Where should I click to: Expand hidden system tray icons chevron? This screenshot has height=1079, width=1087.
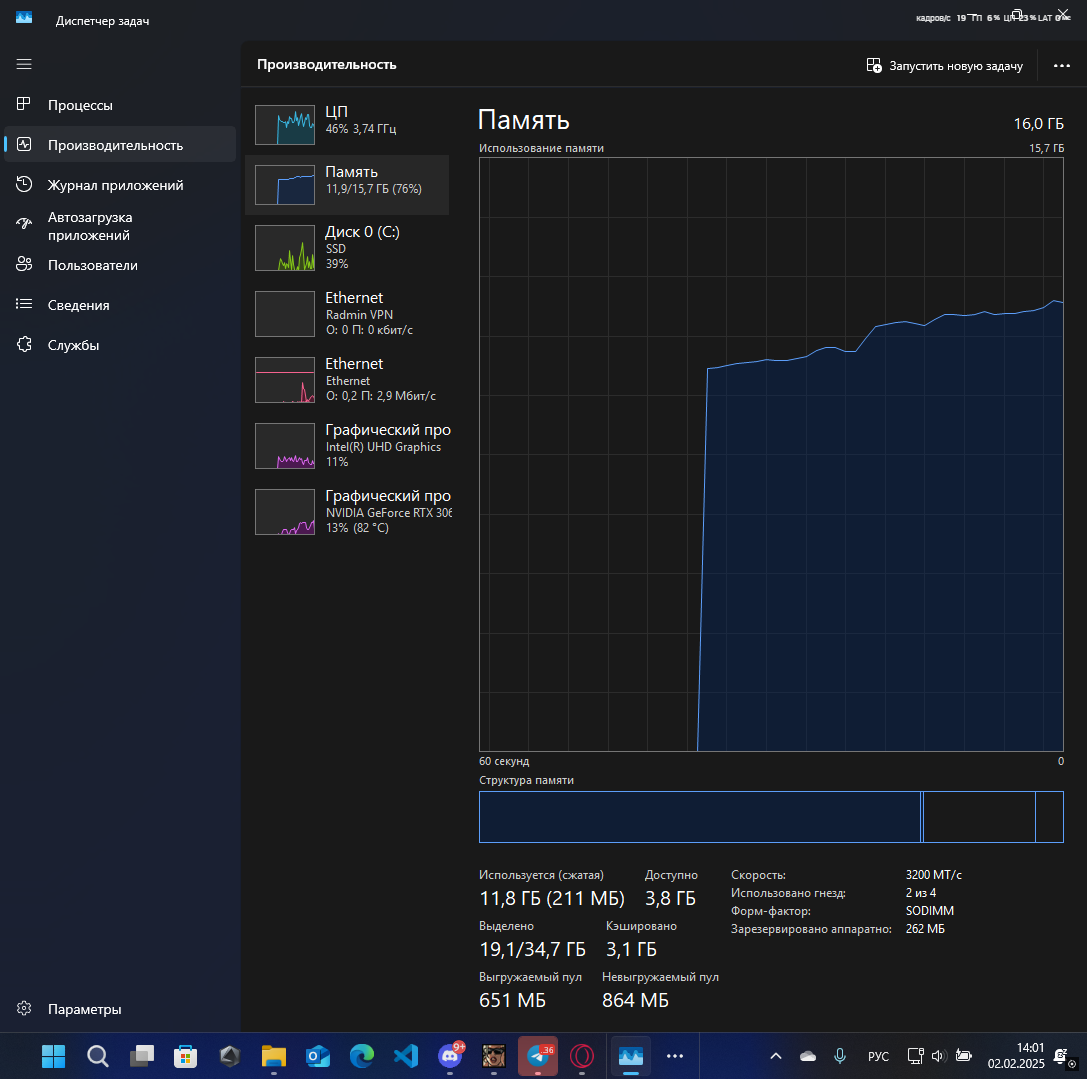pyautogui.click(x=775, y=1056)
